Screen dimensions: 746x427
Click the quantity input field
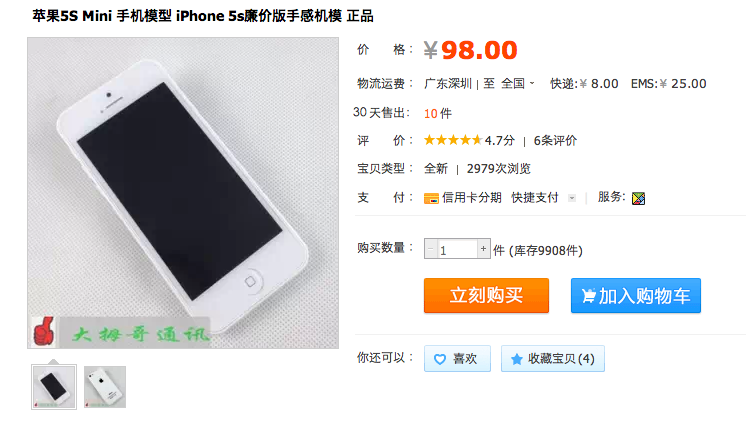point(457,249)
